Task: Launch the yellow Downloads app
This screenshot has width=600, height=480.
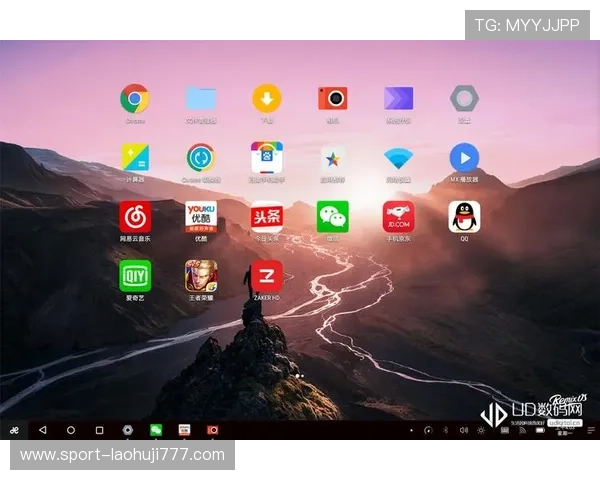Action: 267,98
